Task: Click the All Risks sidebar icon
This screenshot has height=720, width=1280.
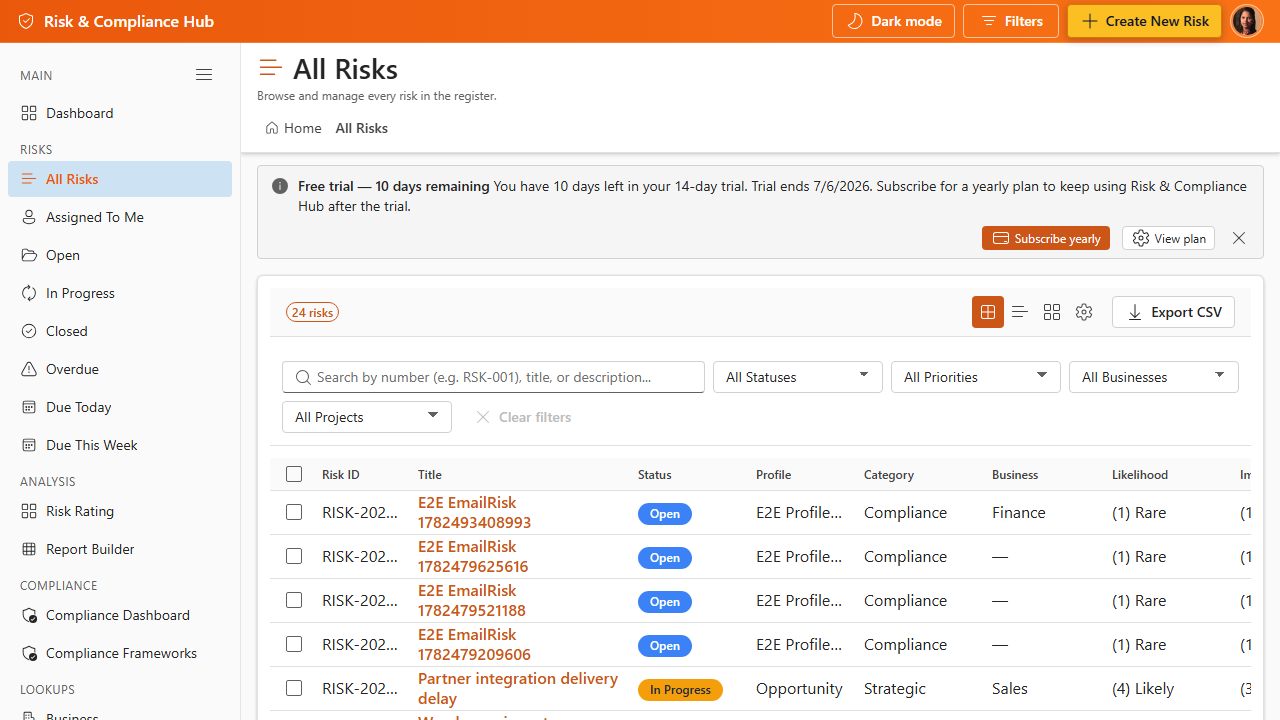Action: coord(29,179)
